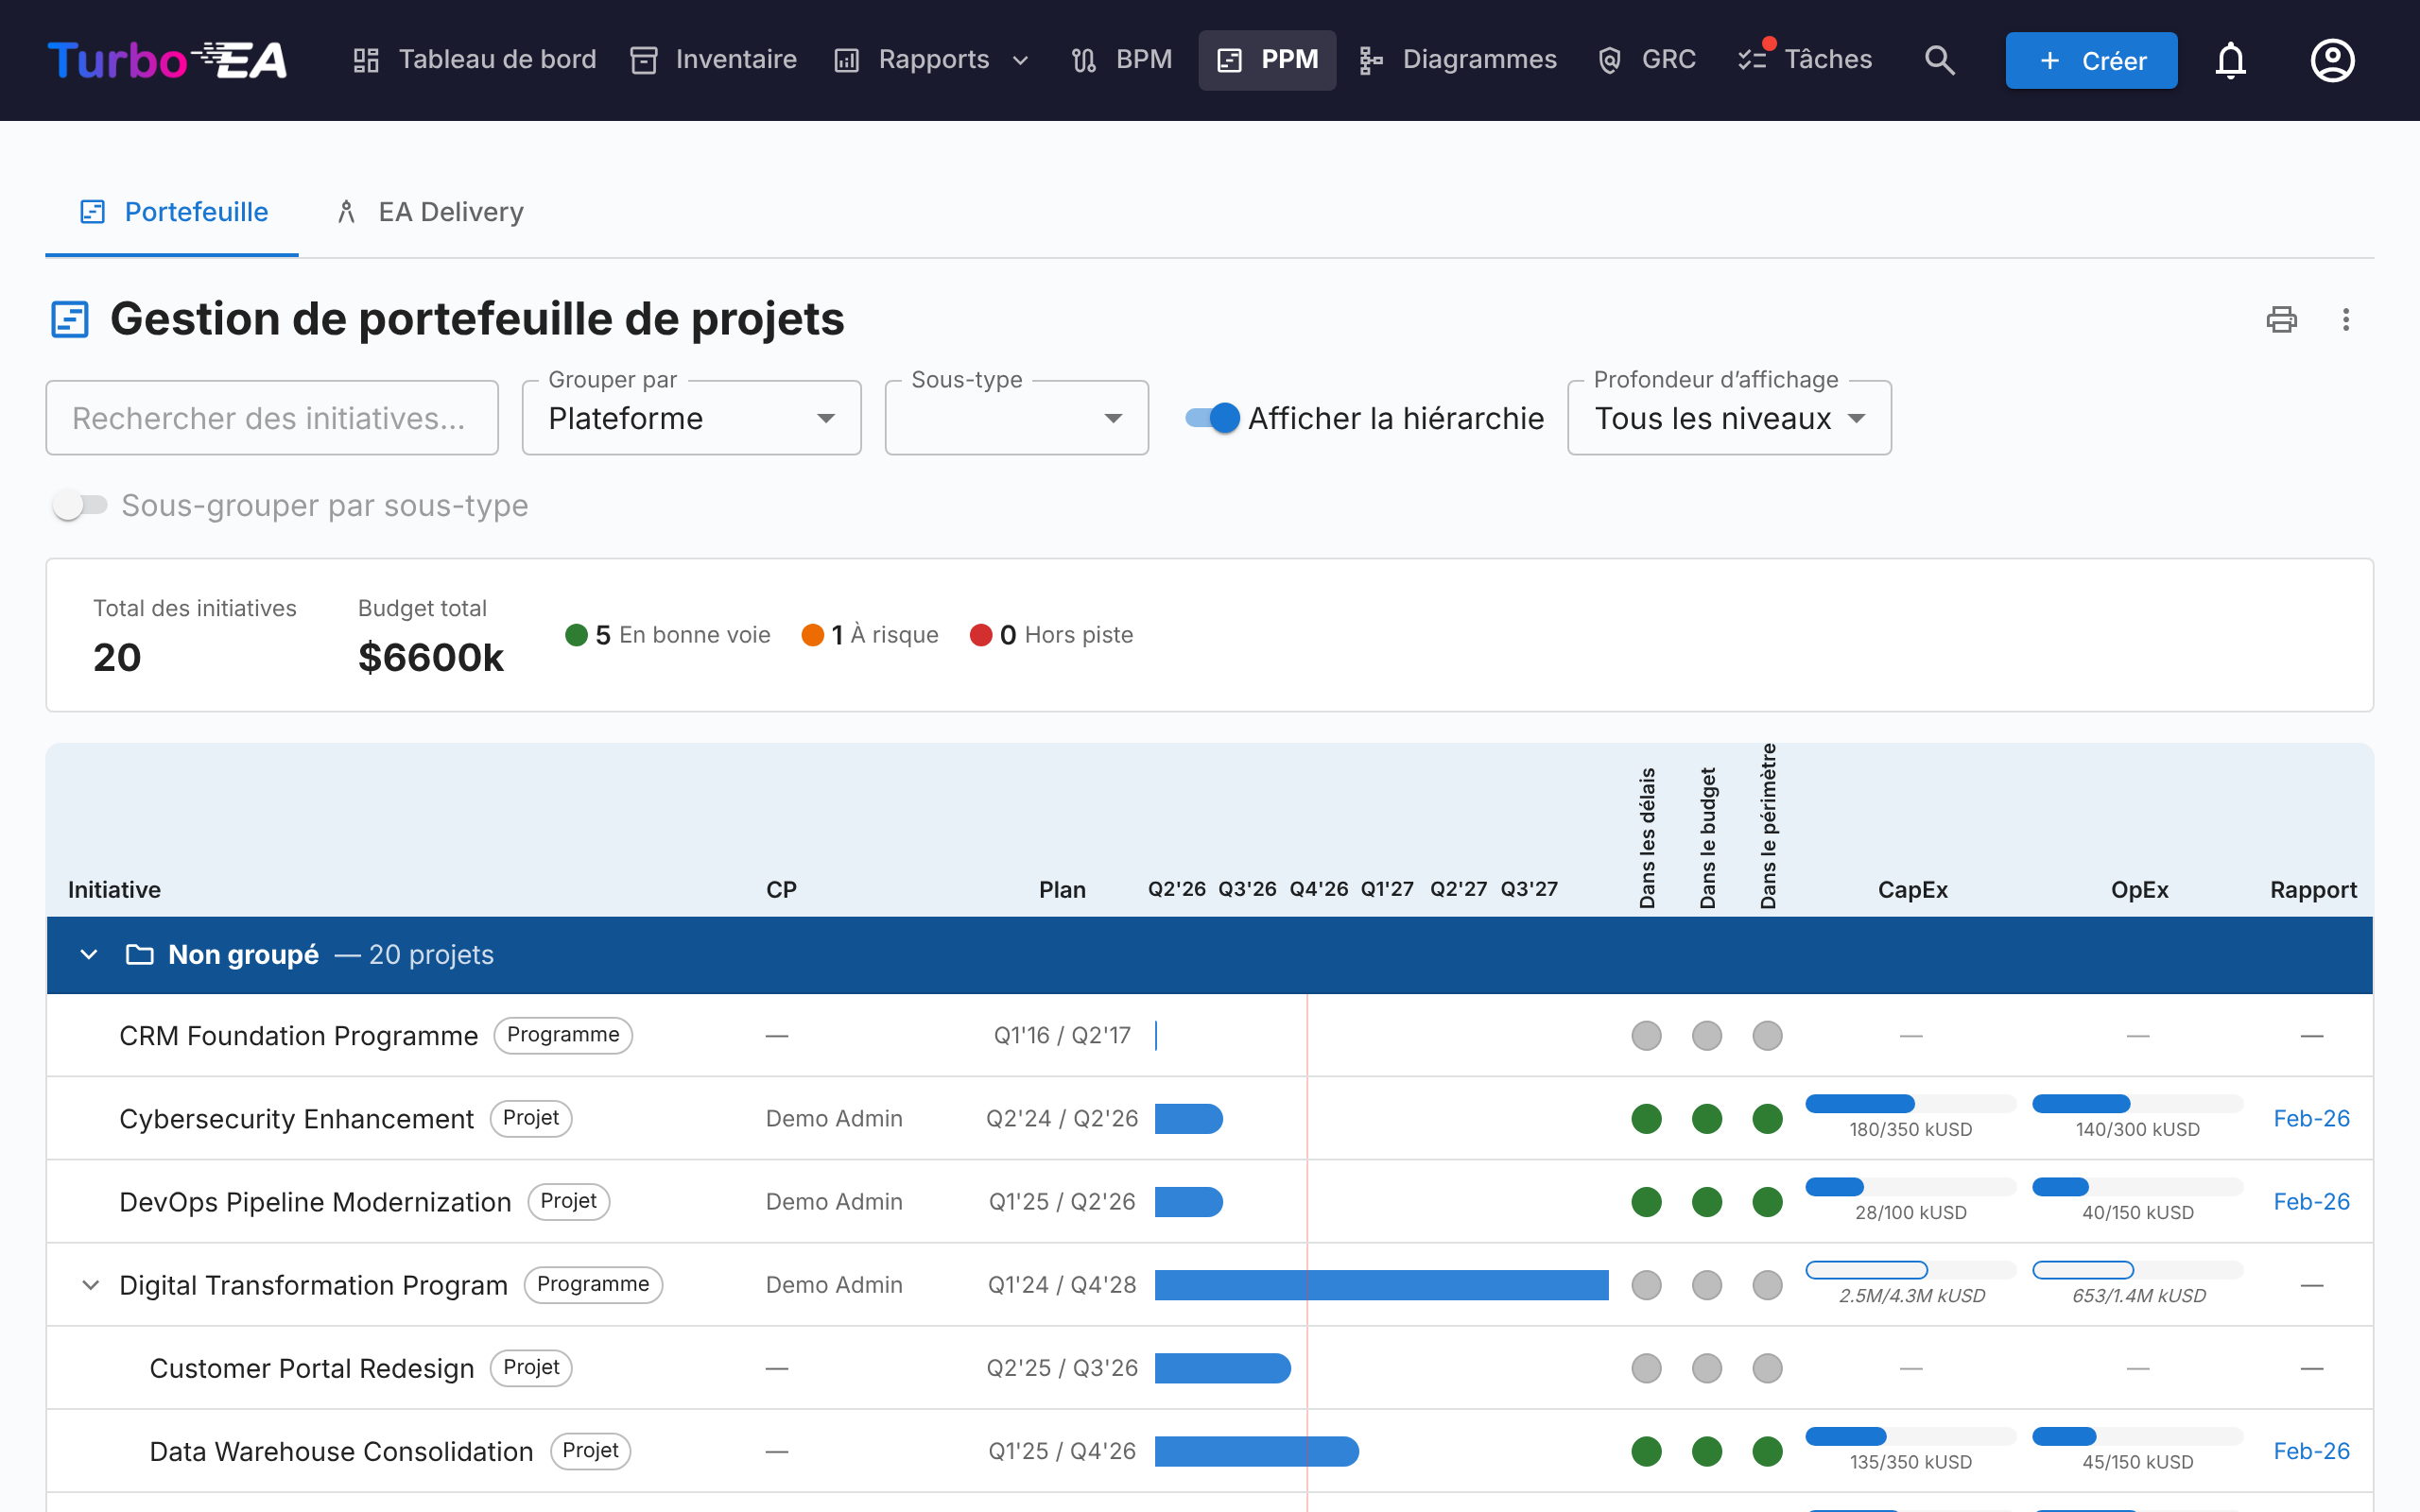The width and height of the screenshot is (2420, 1512).
Task: Collapse the Digital Transformation Program row
Action: click(90, 1284)
